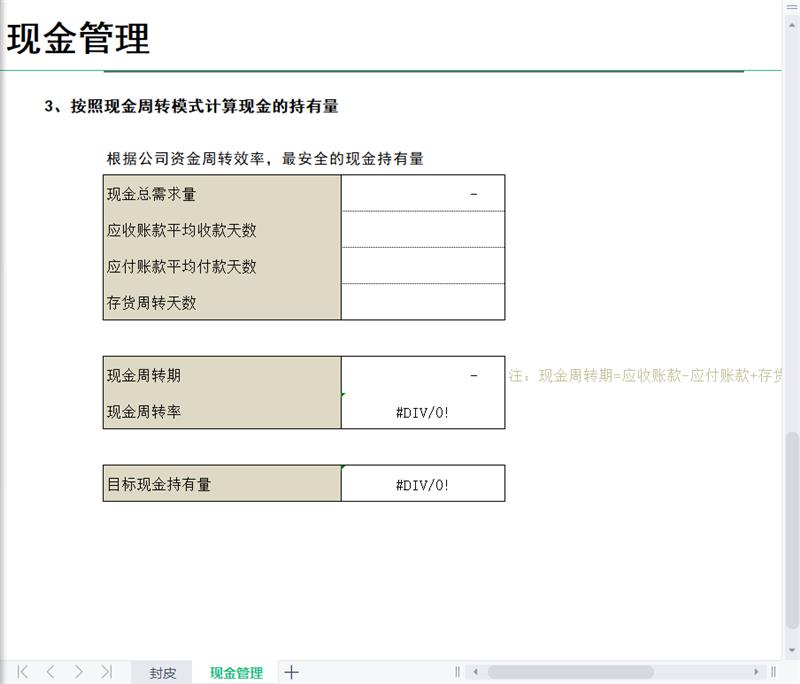Go to previous sheet tab arrow
The height and width of the screenshot is (684, 800).
click(x=50, y=672)
